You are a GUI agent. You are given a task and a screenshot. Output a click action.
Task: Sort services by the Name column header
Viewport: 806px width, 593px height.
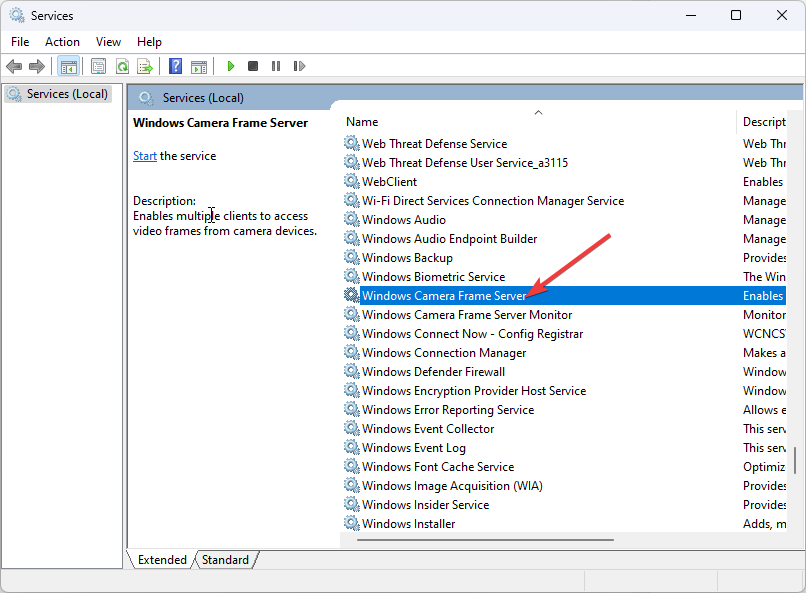click(538, 122)
